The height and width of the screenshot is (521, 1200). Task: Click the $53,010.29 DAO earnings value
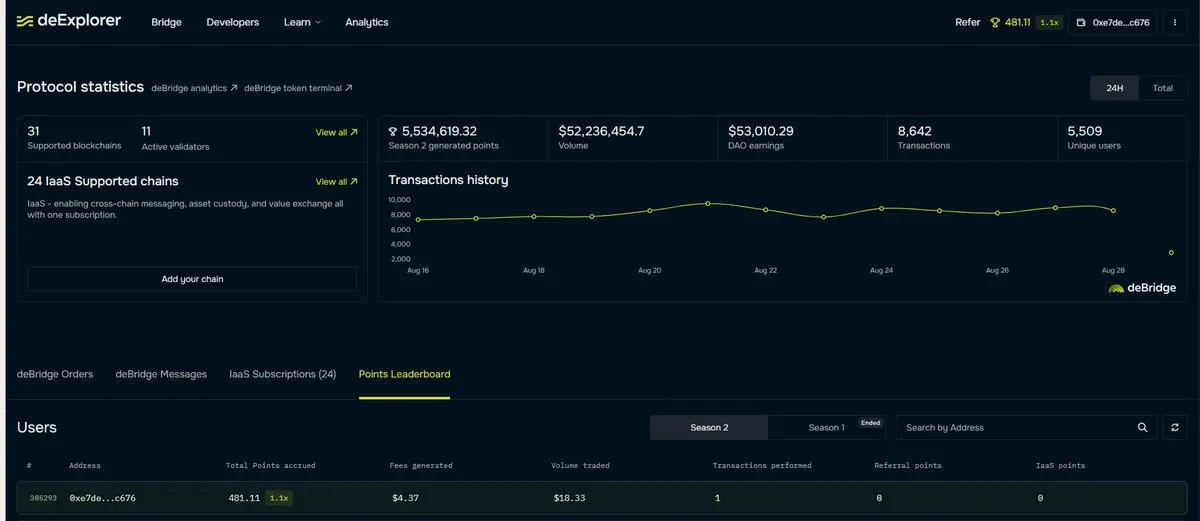point(761,131)
